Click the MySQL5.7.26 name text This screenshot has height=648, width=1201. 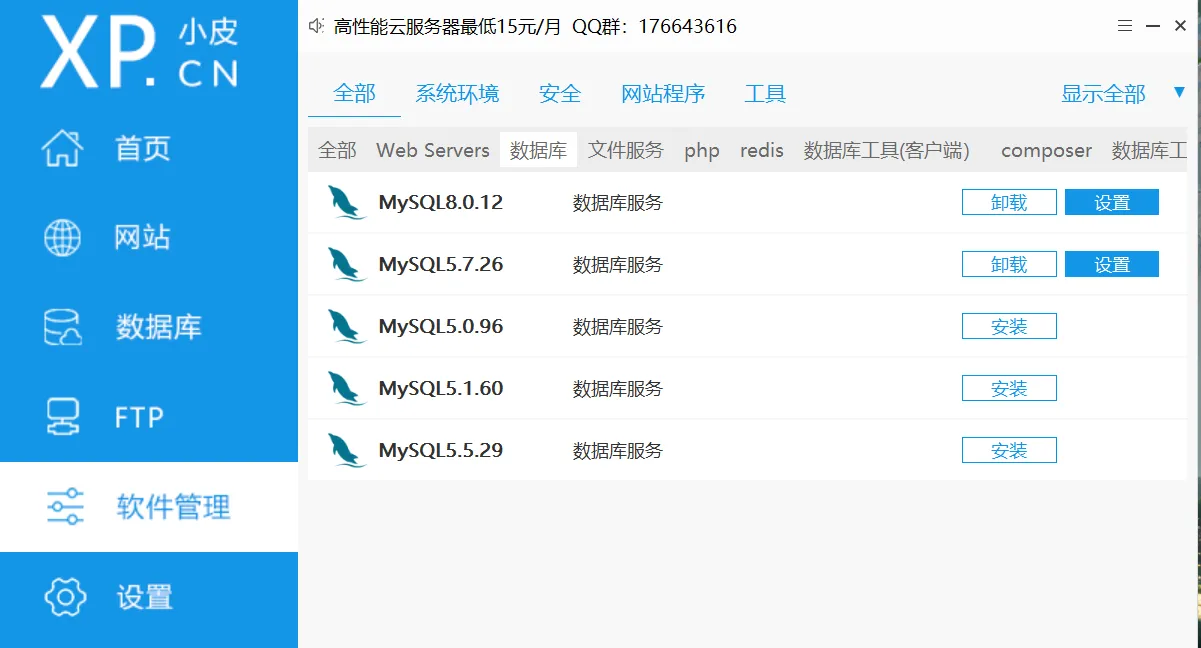click(441, 265)
